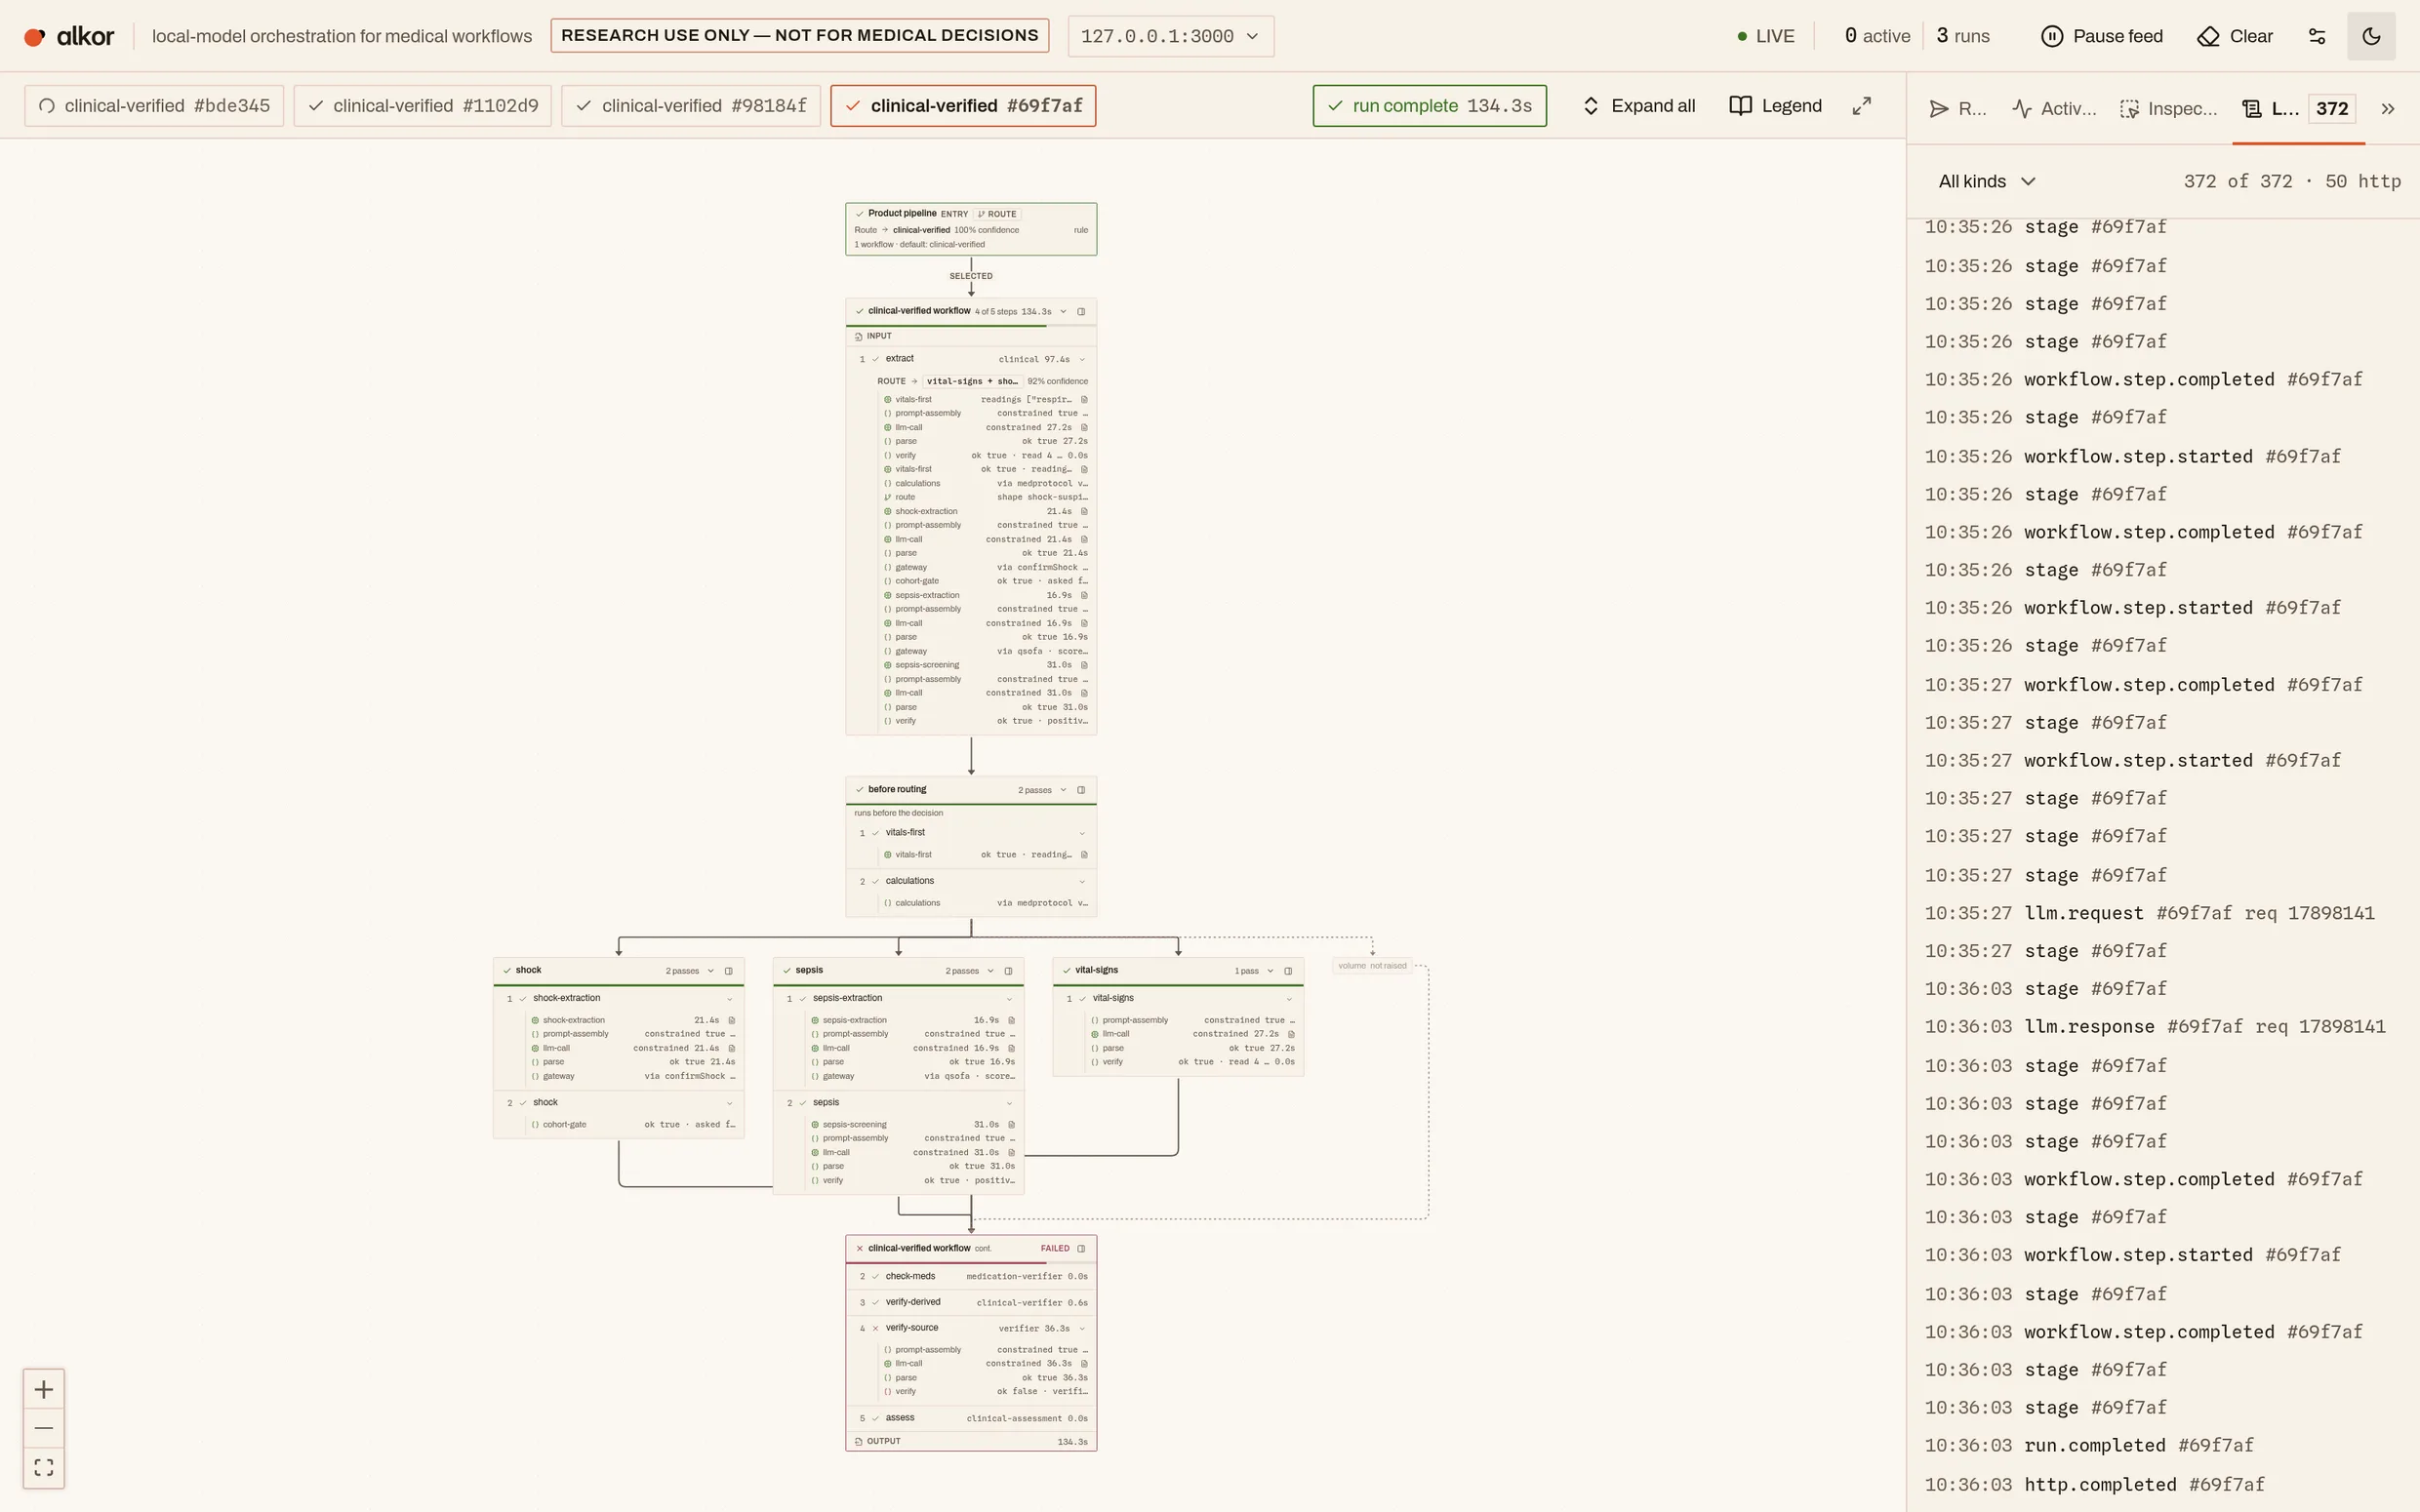Switch to run tab clinical-verified #1102d9

coord(423,106)
